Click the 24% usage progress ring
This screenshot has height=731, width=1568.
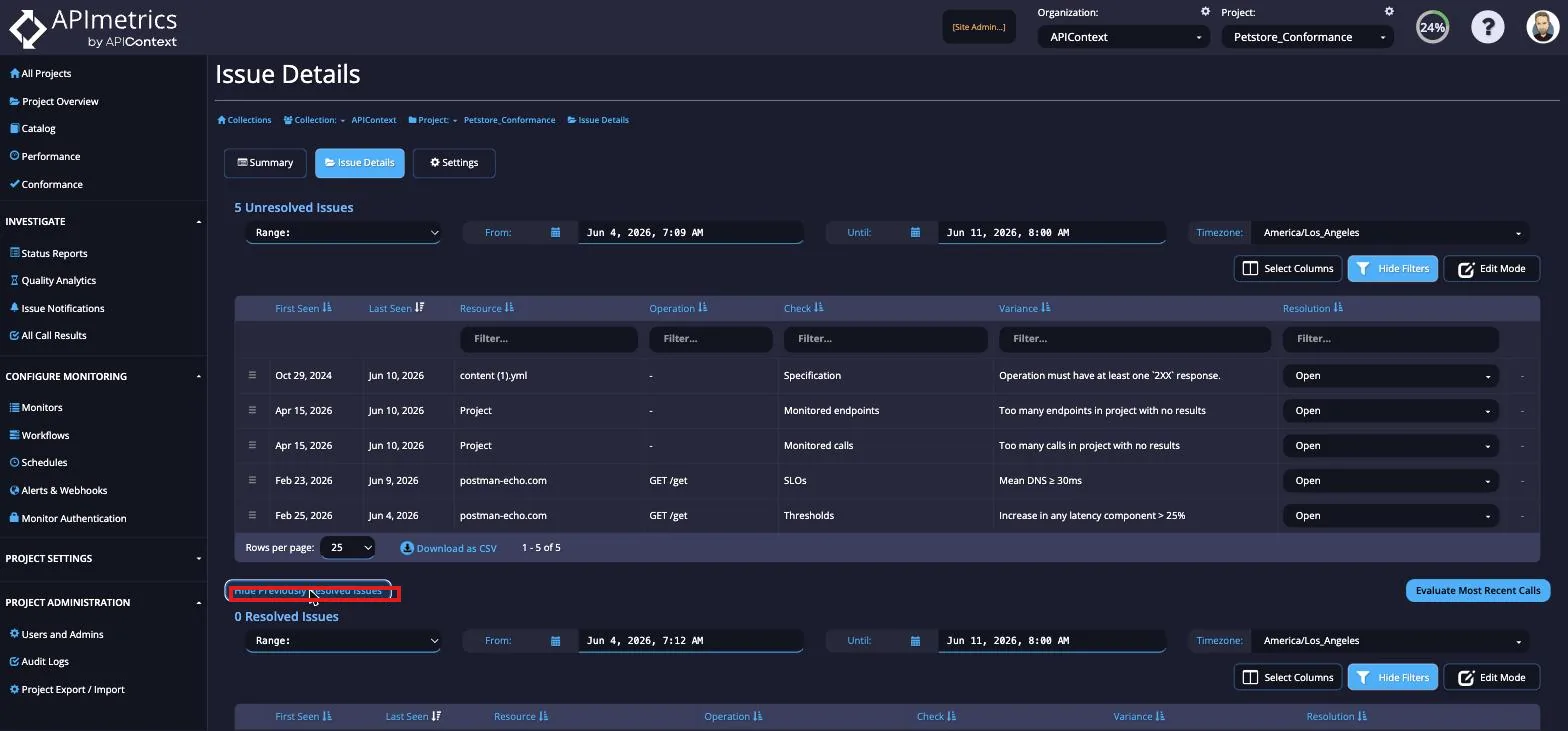[x=1432, y=27]
